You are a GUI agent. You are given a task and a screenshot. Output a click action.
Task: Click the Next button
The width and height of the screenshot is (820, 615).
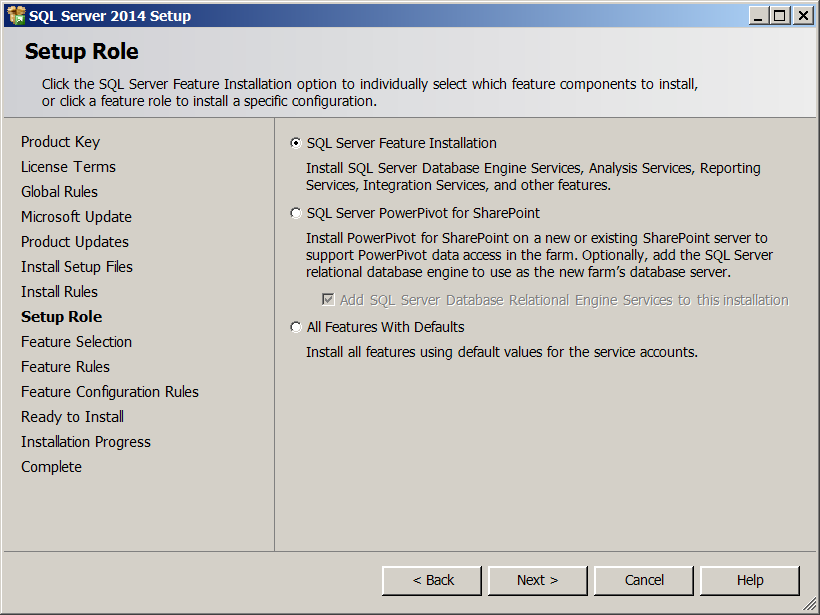coord(537,580)
